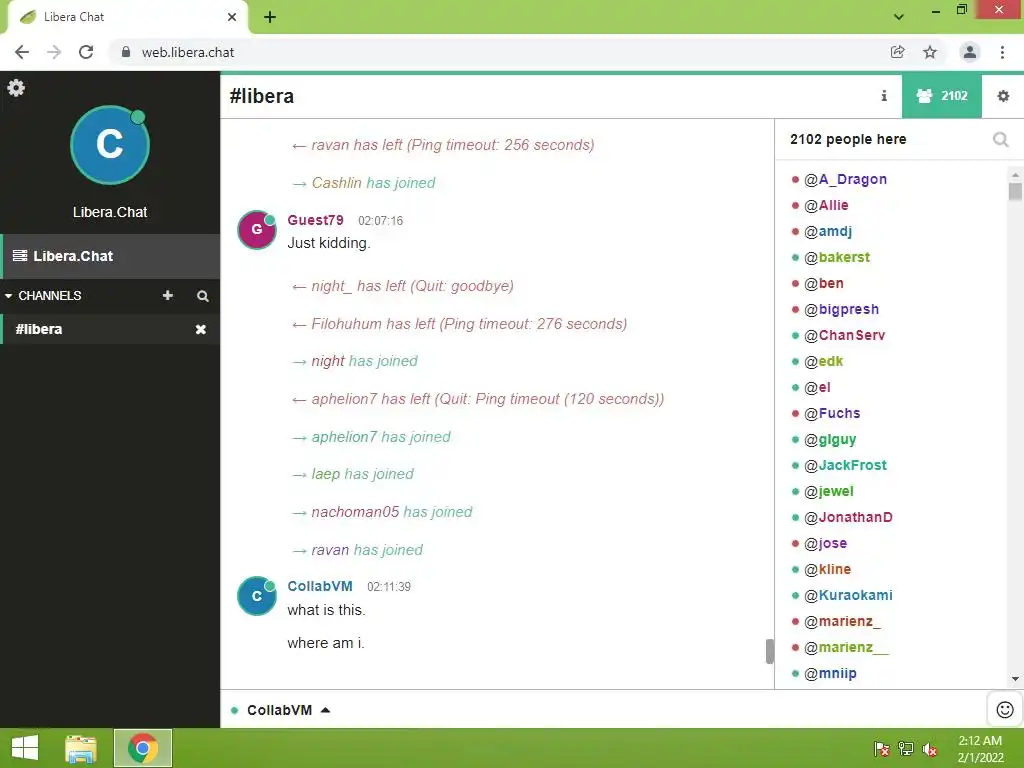This screenshot has height=768, width=1024.
Task: Reload the web.libera.chat page
Action: [x=86, y=52]
